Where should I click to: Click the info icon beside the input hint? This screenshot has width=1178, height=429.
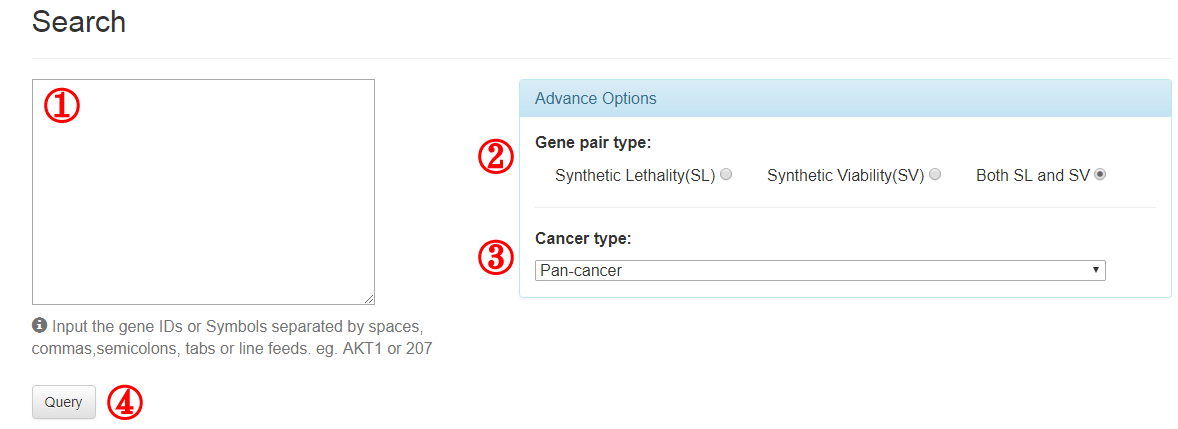point(38,326)
